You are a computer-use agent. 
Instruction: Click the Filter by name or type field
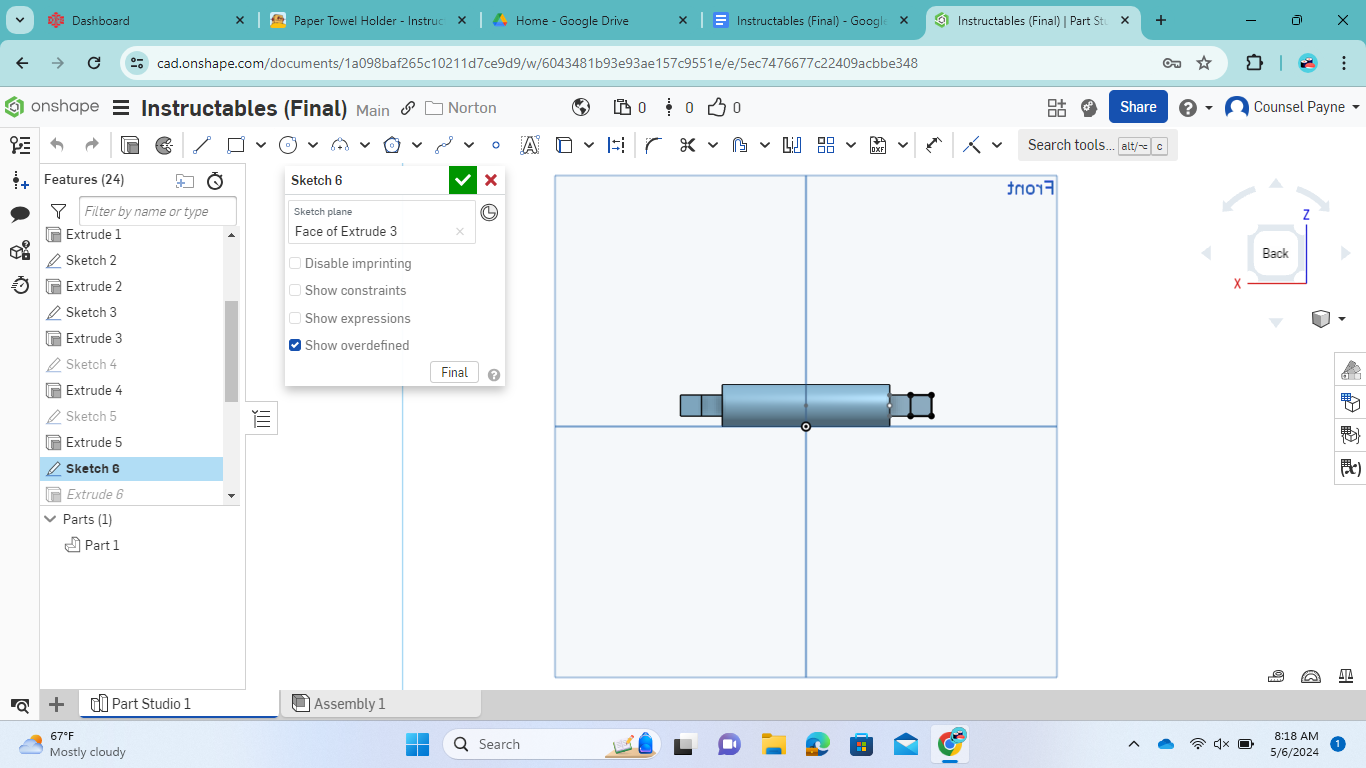coord(158,211)
